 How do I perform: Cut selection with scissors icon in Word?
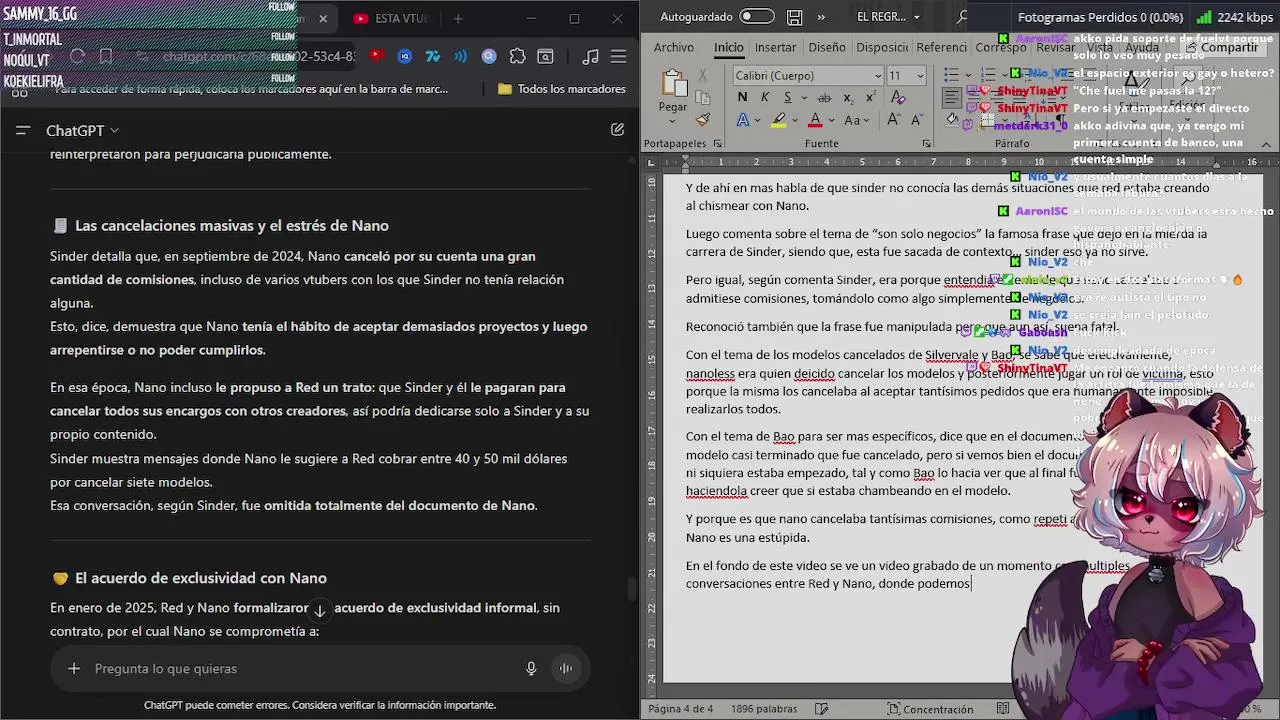click(x=703, y=75)
